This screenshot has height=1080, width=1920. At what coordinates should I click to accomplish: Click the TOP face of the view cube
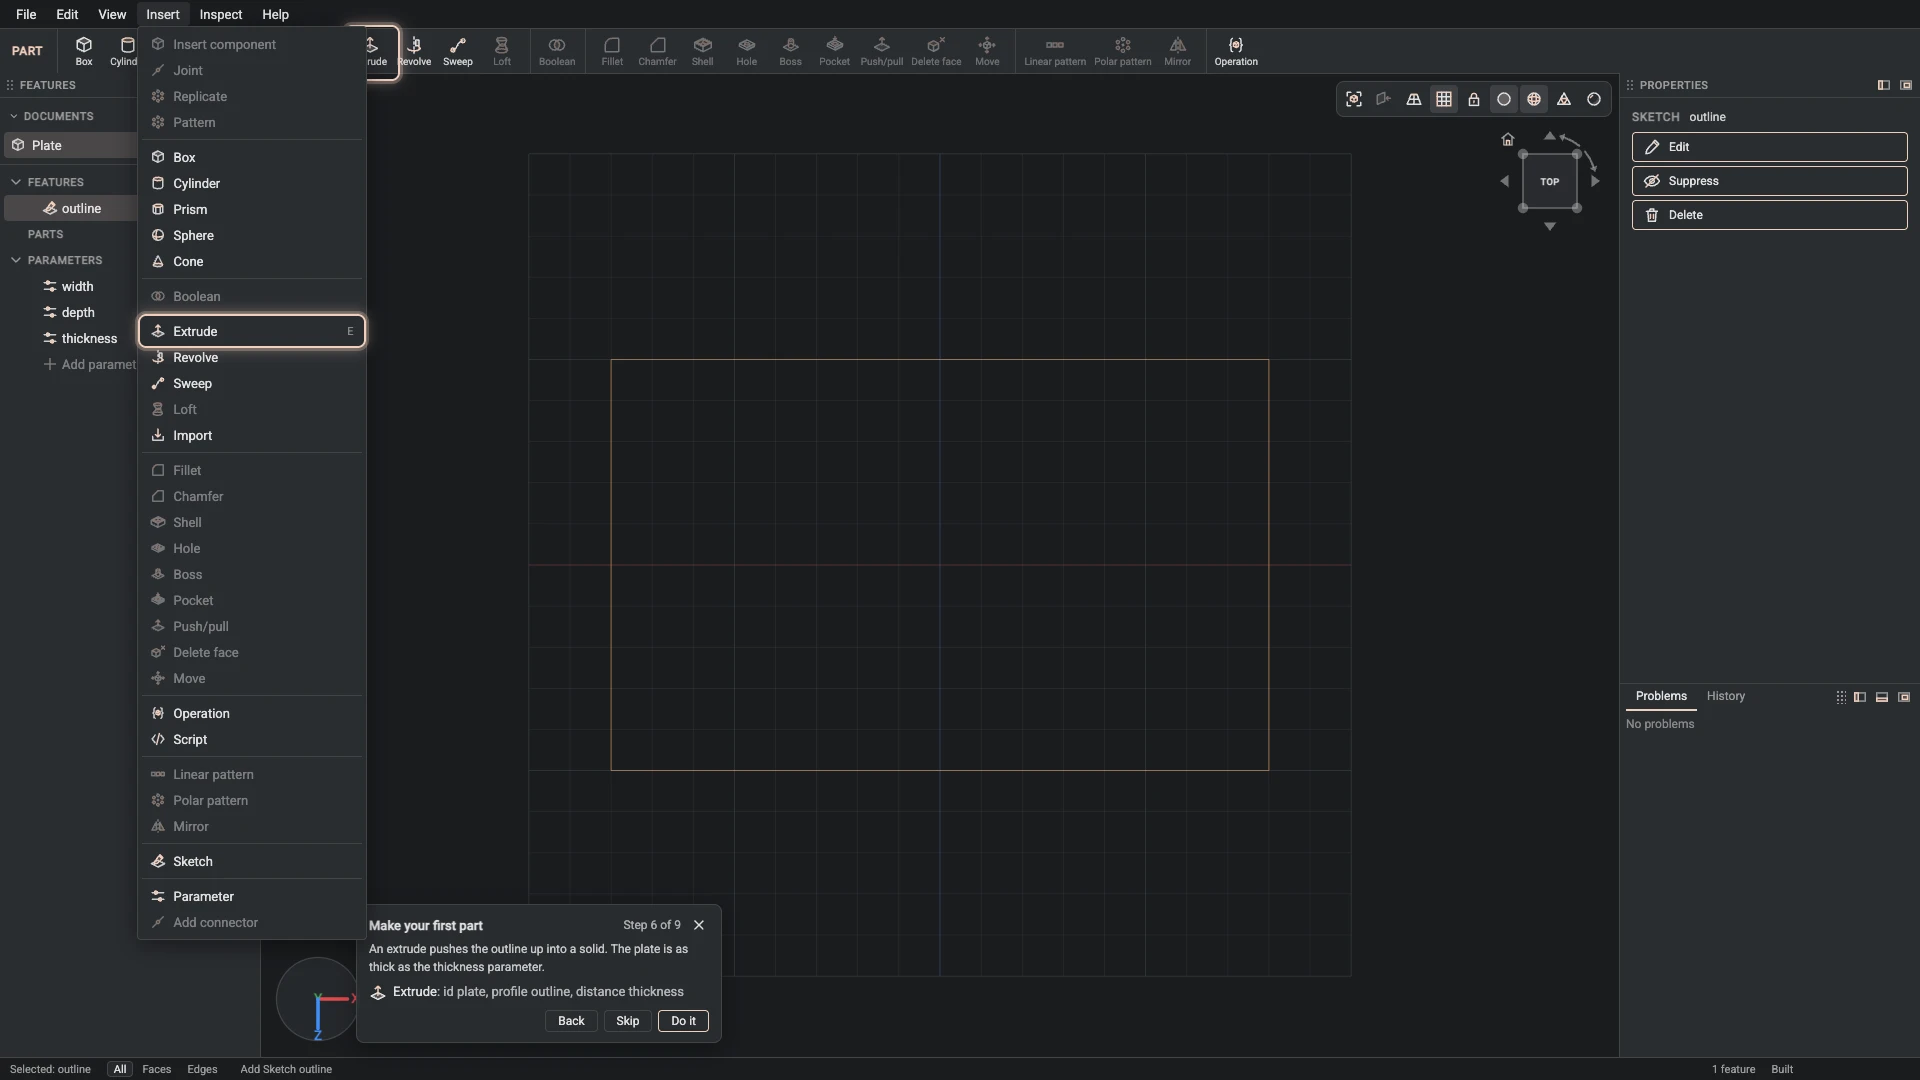[x=1550, y=181]
